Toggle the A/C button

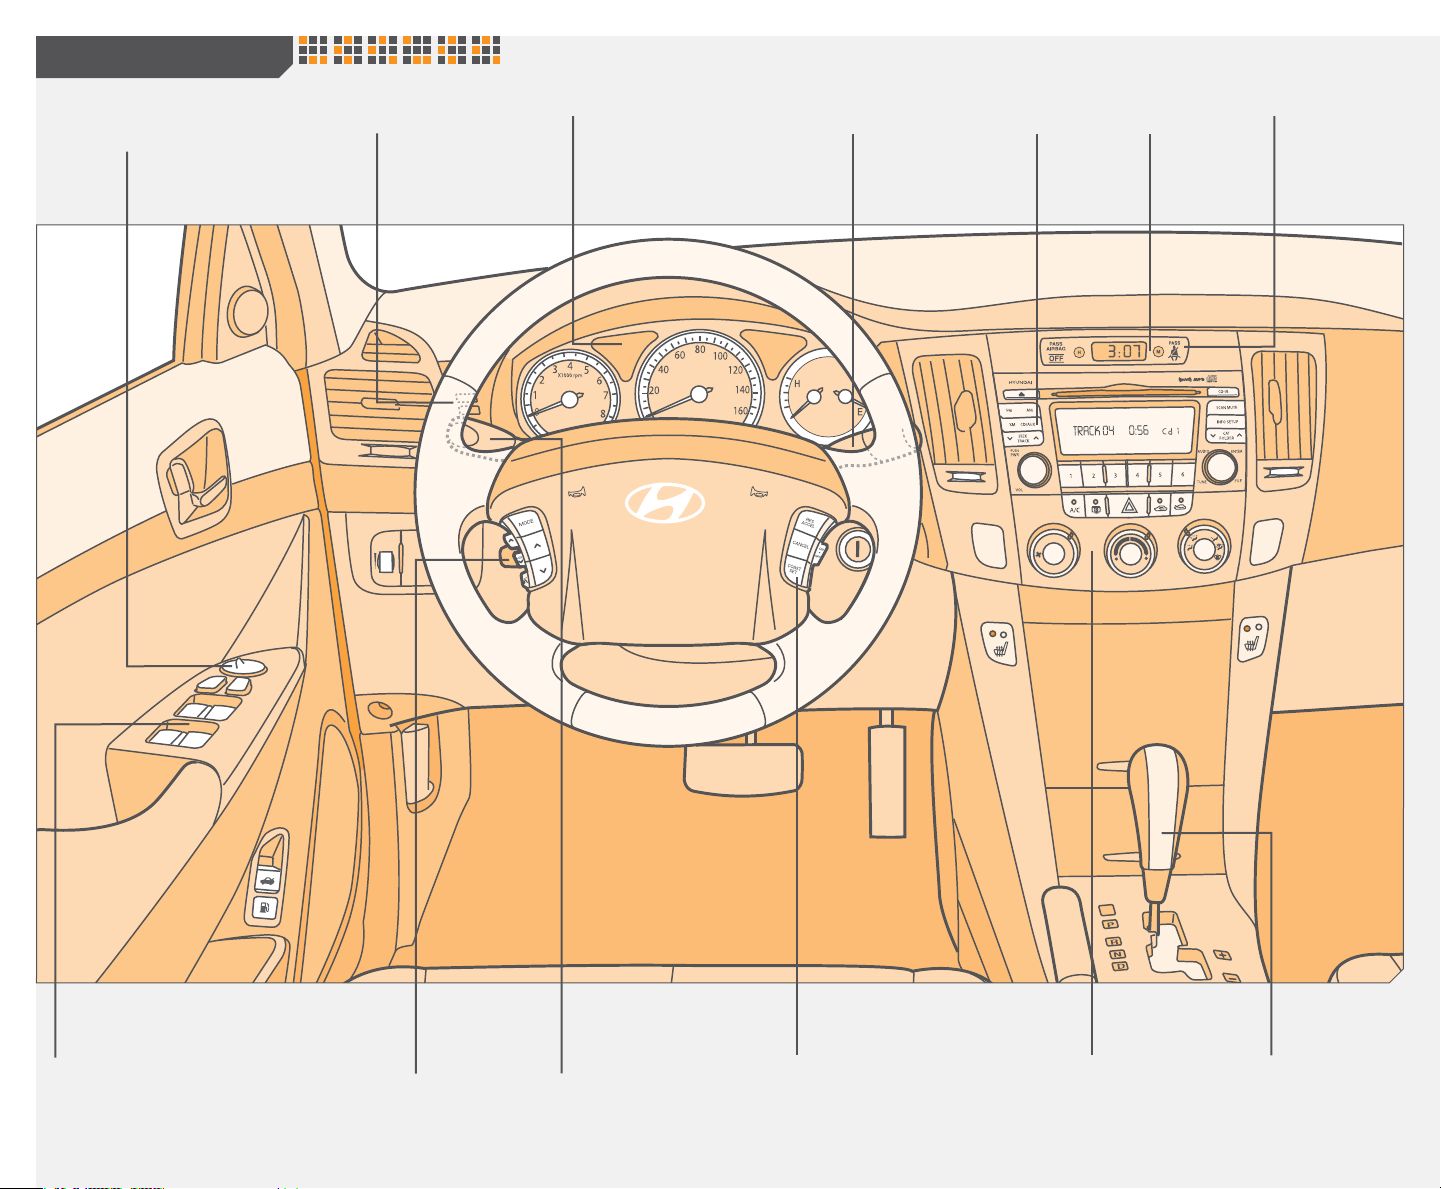tap(1074, 505)
